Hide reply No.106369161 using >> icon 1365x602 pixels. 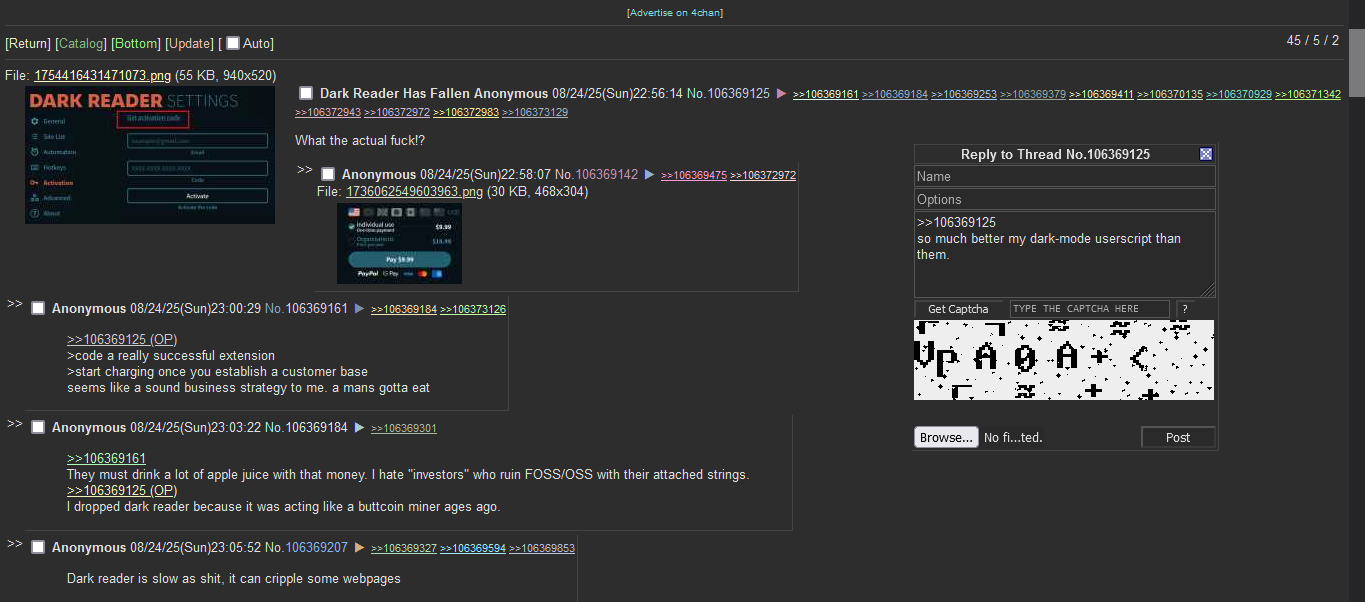15,303
